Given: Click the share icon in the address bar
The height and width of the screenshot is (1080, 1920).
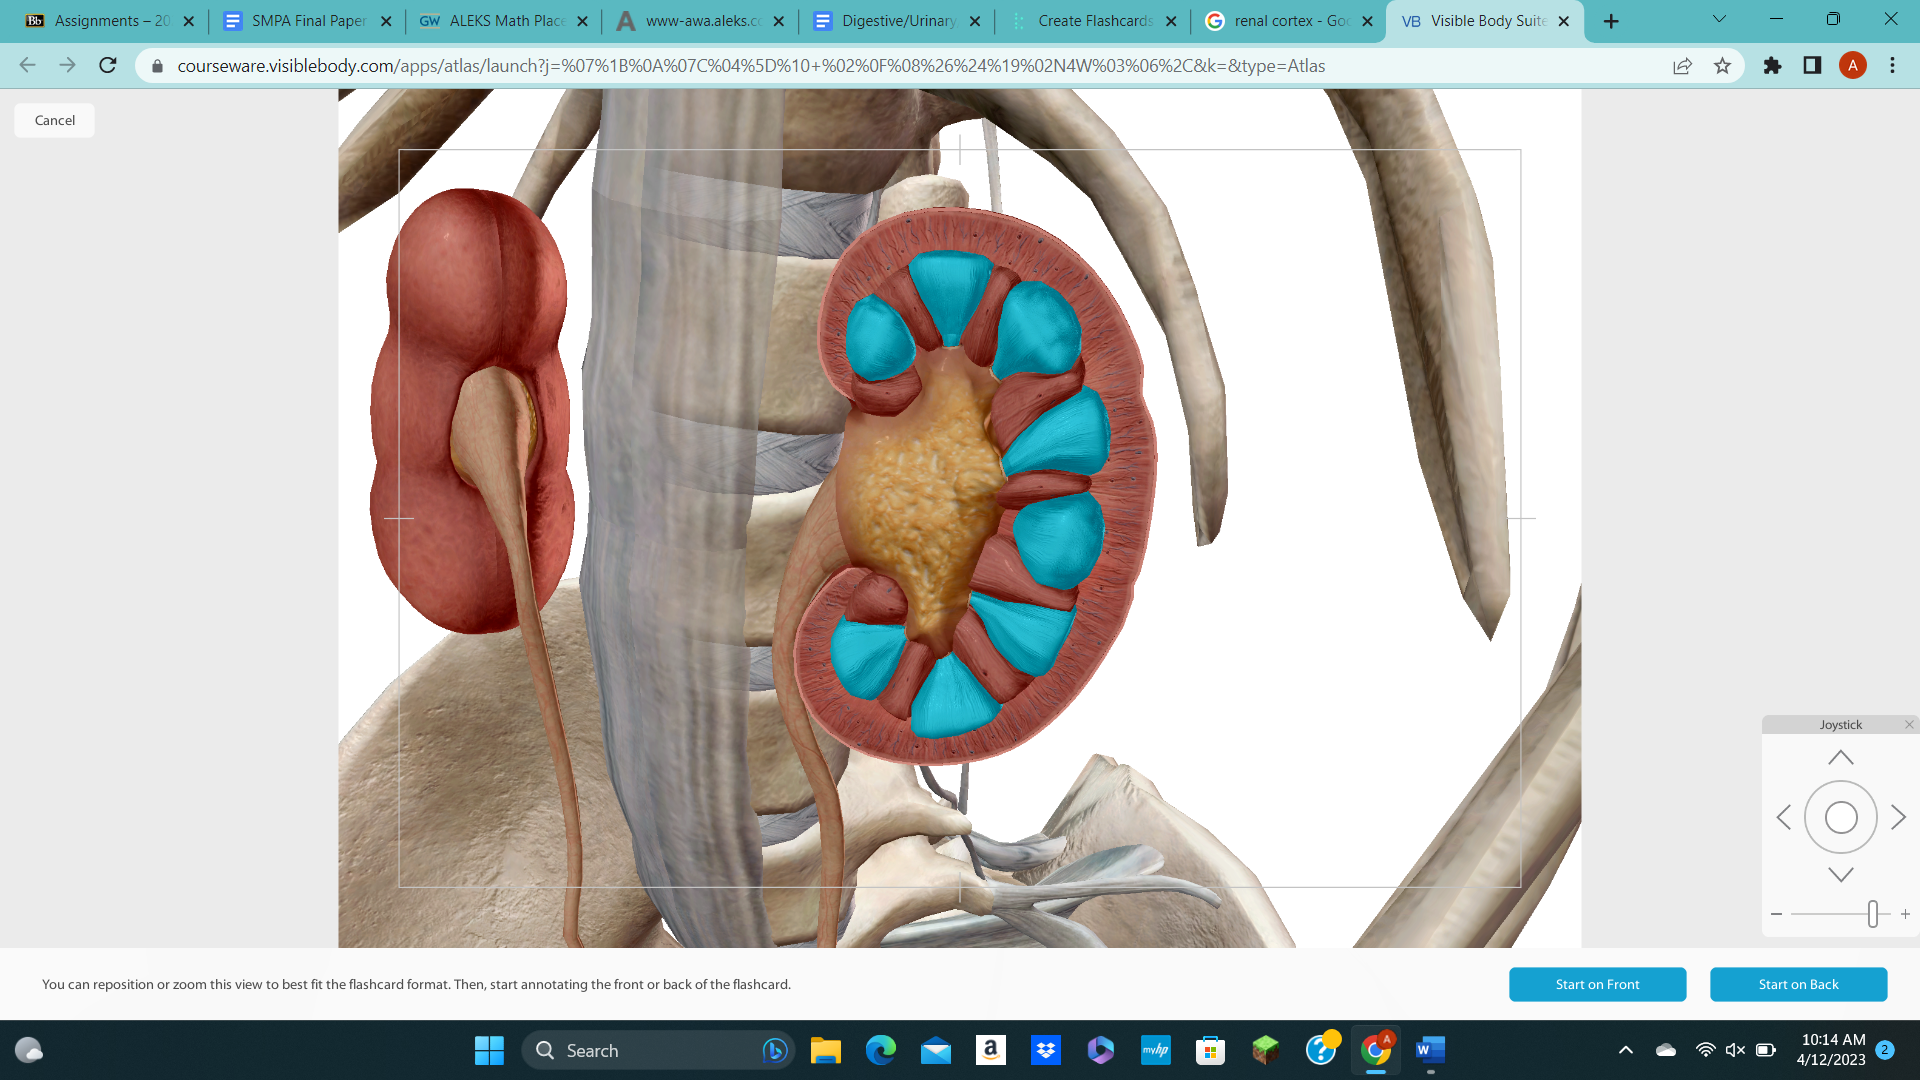Looking at the screenshot, I should (x=1683, y=65).
